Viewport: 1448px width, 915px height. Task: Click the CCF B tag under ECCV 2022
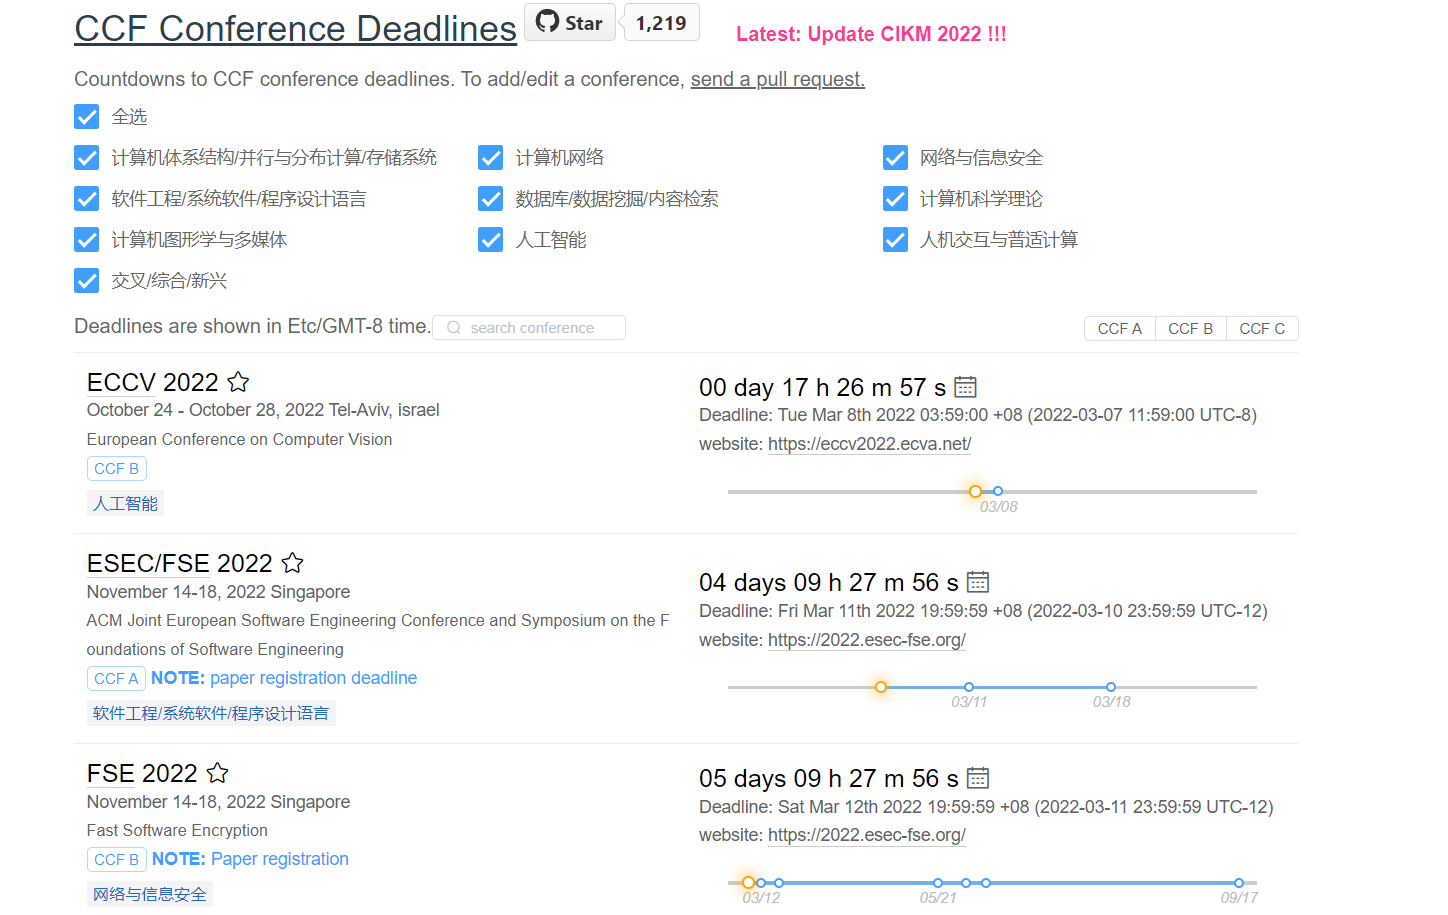tap(117, 469)
